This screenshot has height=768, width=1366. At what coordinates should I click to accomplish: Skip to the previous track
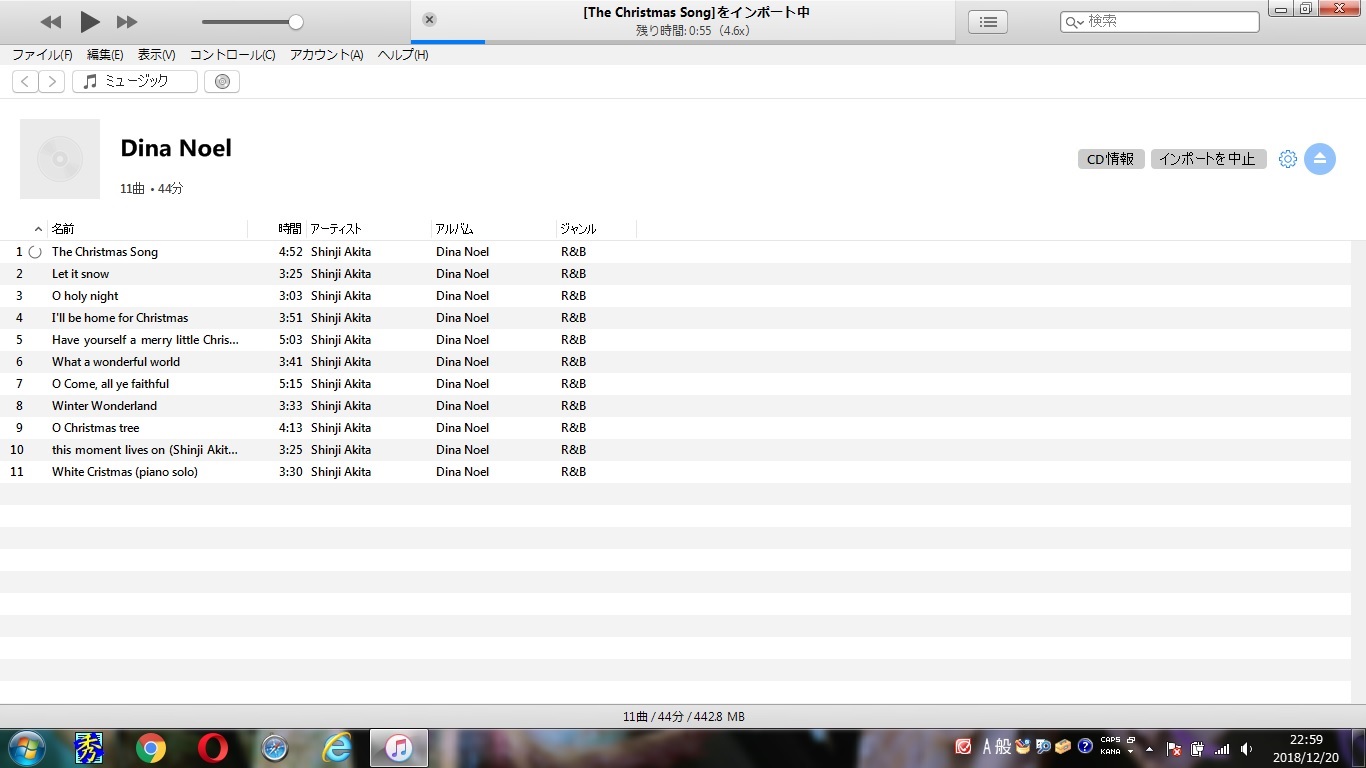coord(51,22)
